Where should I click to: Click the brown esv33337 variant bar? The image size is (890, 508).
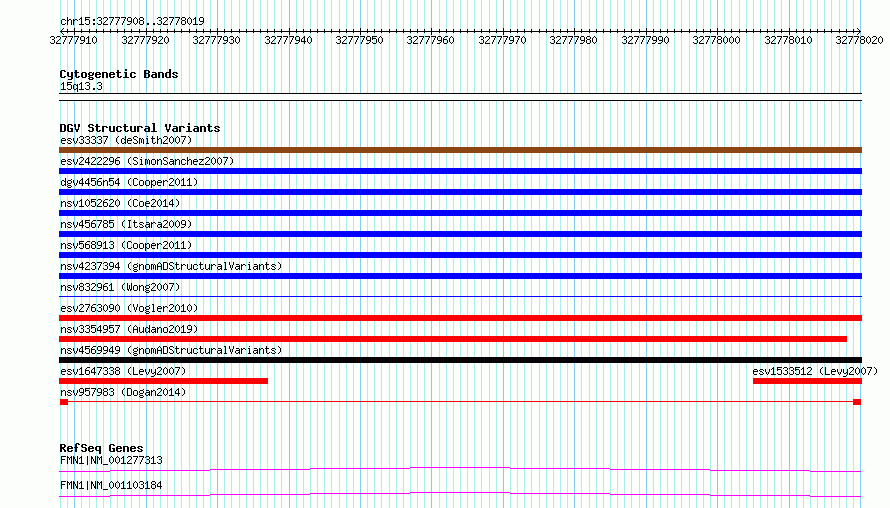pyautogui.click(x=460, y=150)
